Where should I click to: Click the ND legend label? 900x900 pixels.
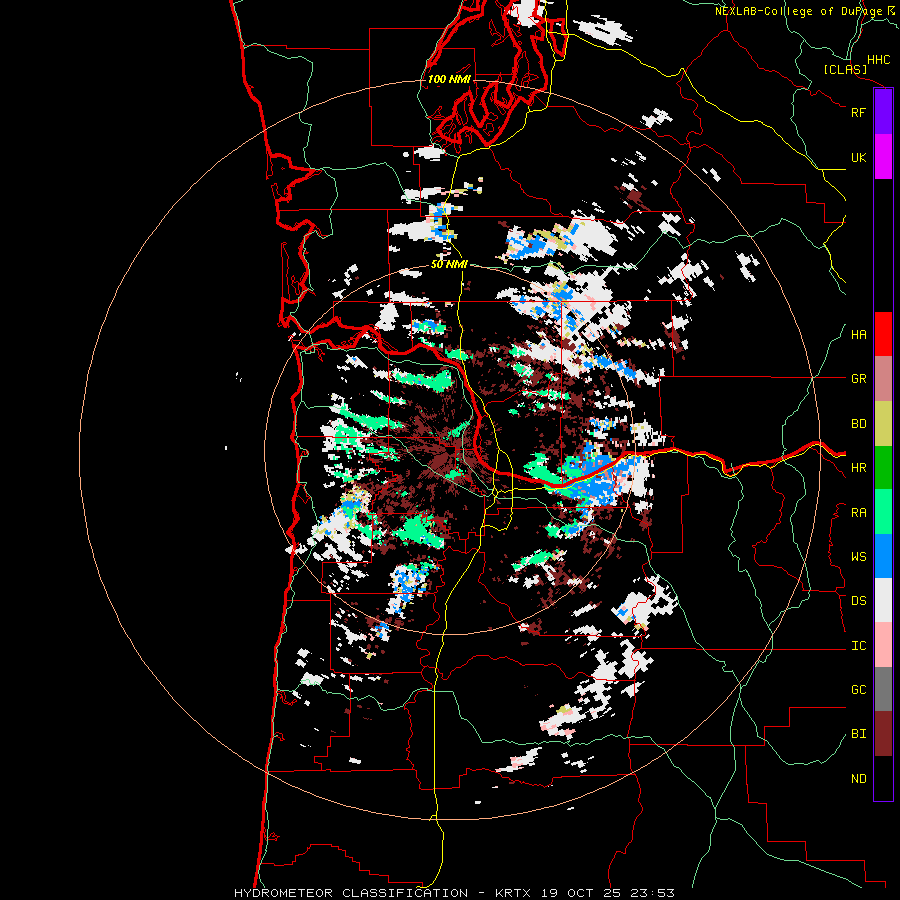[x=858, y=779]
